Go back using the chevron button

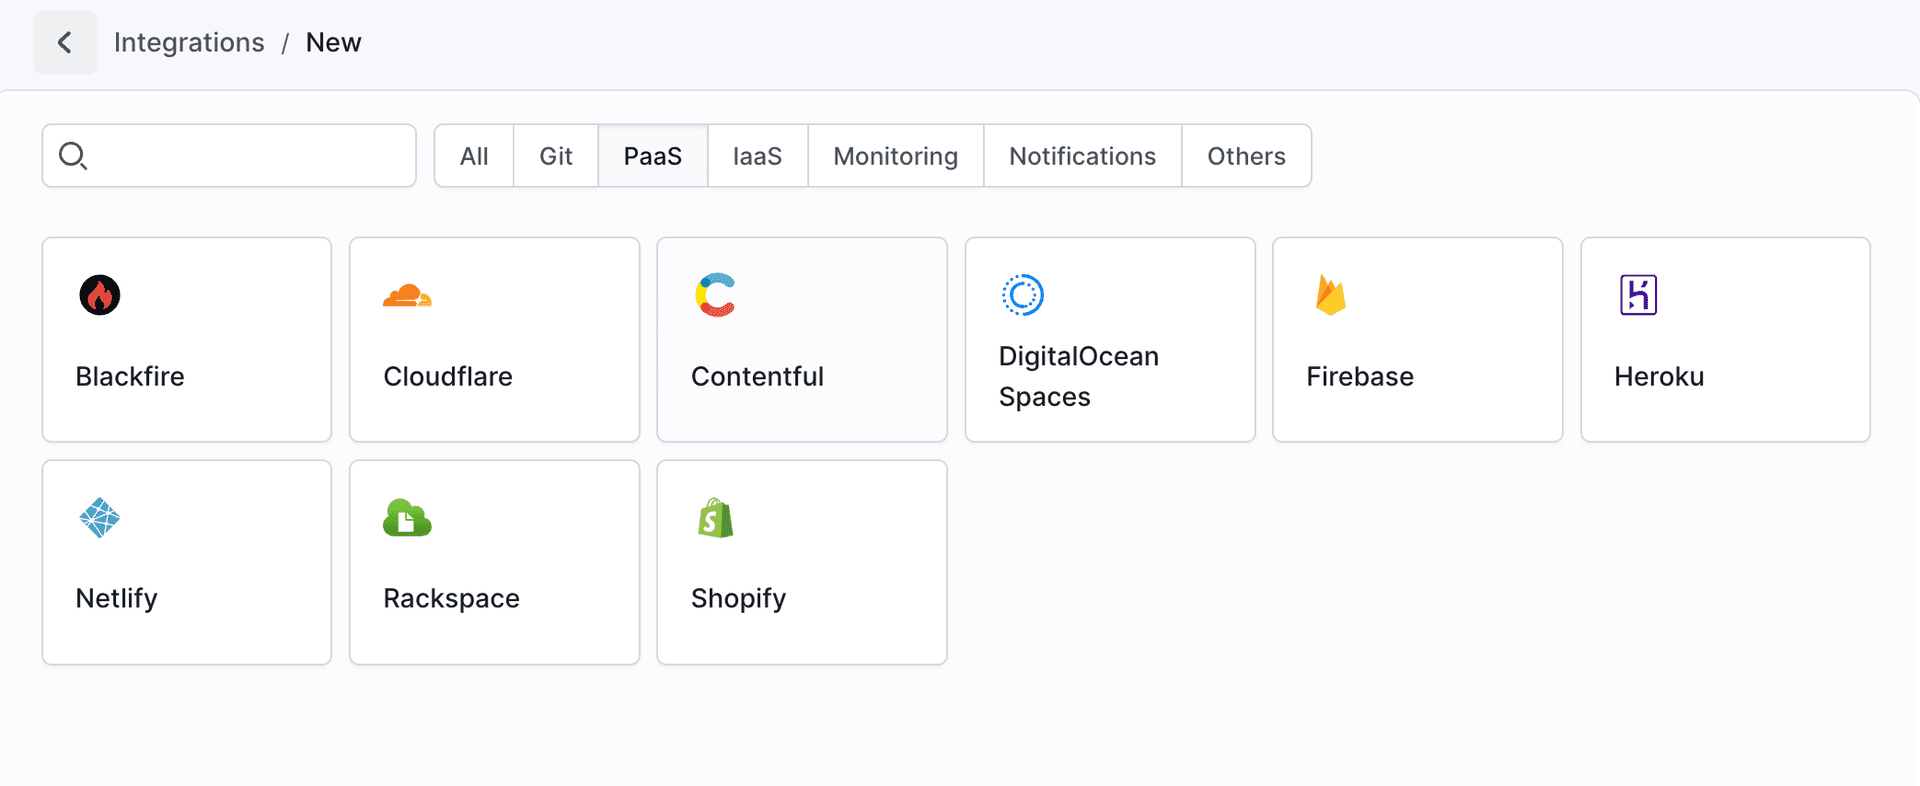(x=65, y=42)
